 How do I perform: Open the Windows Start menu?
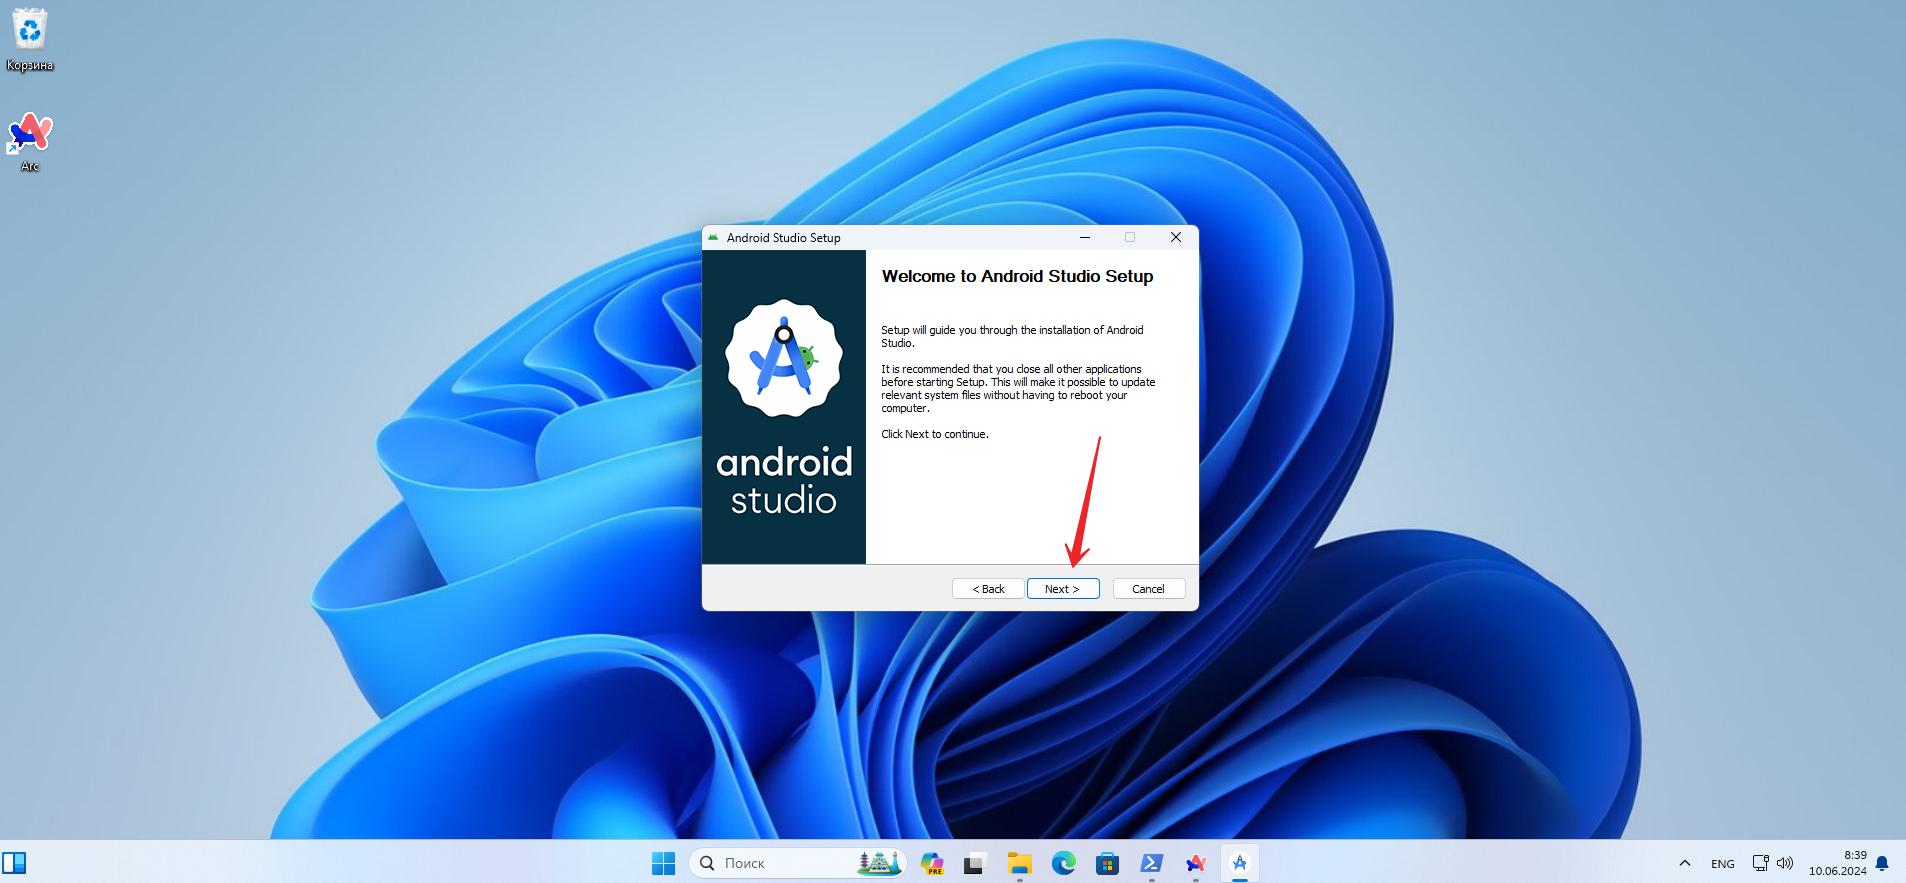pyautogui.click(x=663, y=863)
